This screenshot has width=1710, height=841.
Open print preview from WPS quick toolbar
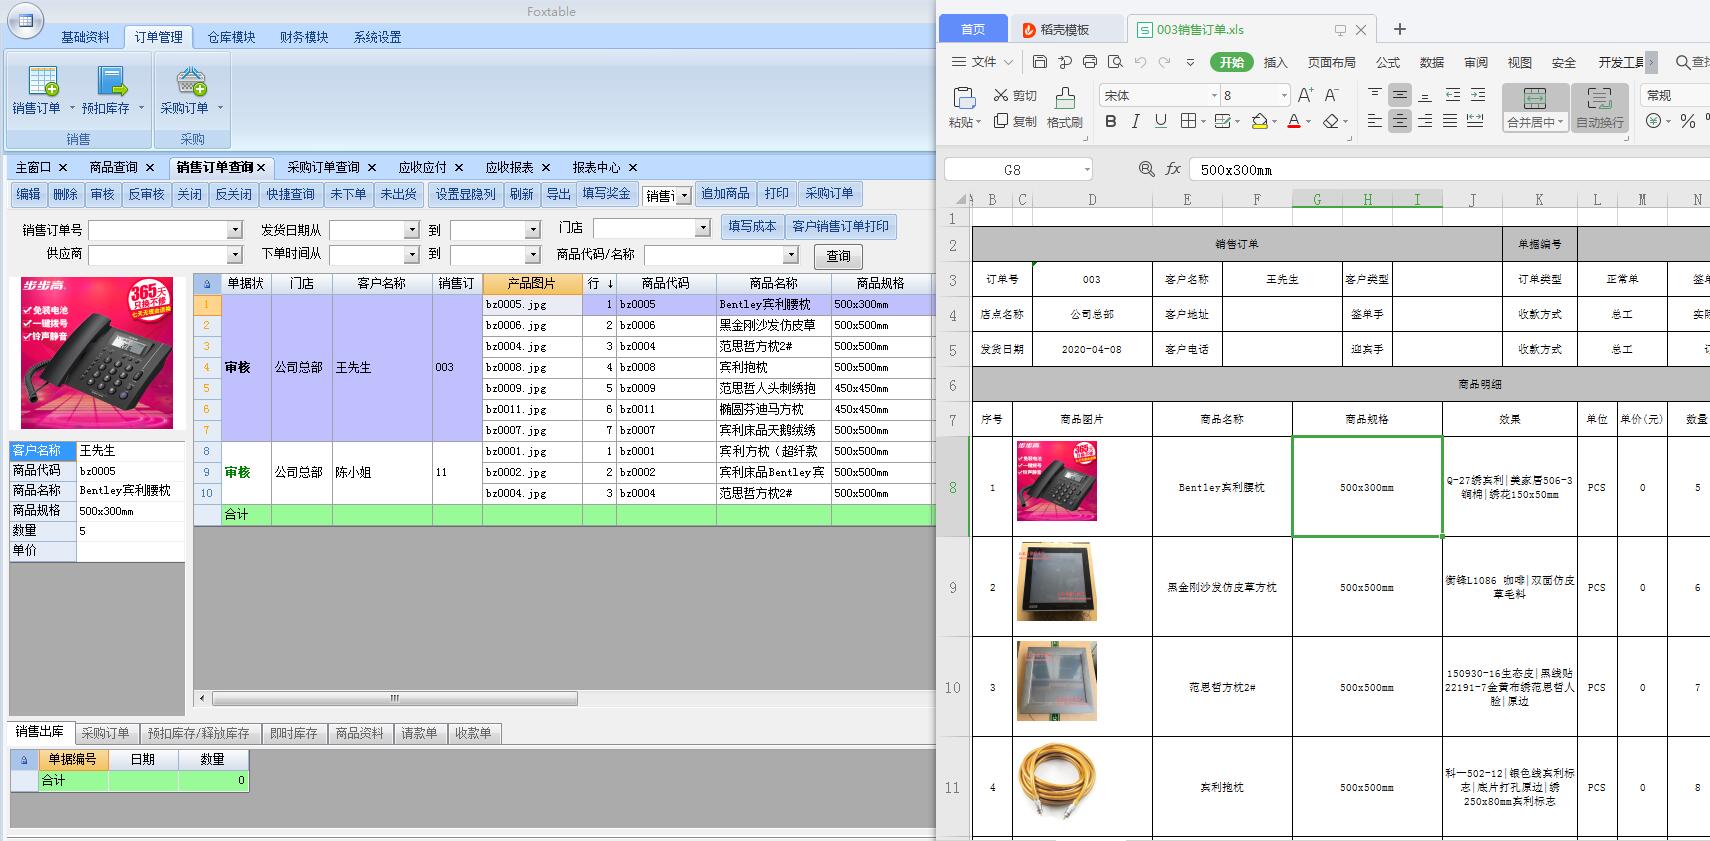tap(1115, 62)
